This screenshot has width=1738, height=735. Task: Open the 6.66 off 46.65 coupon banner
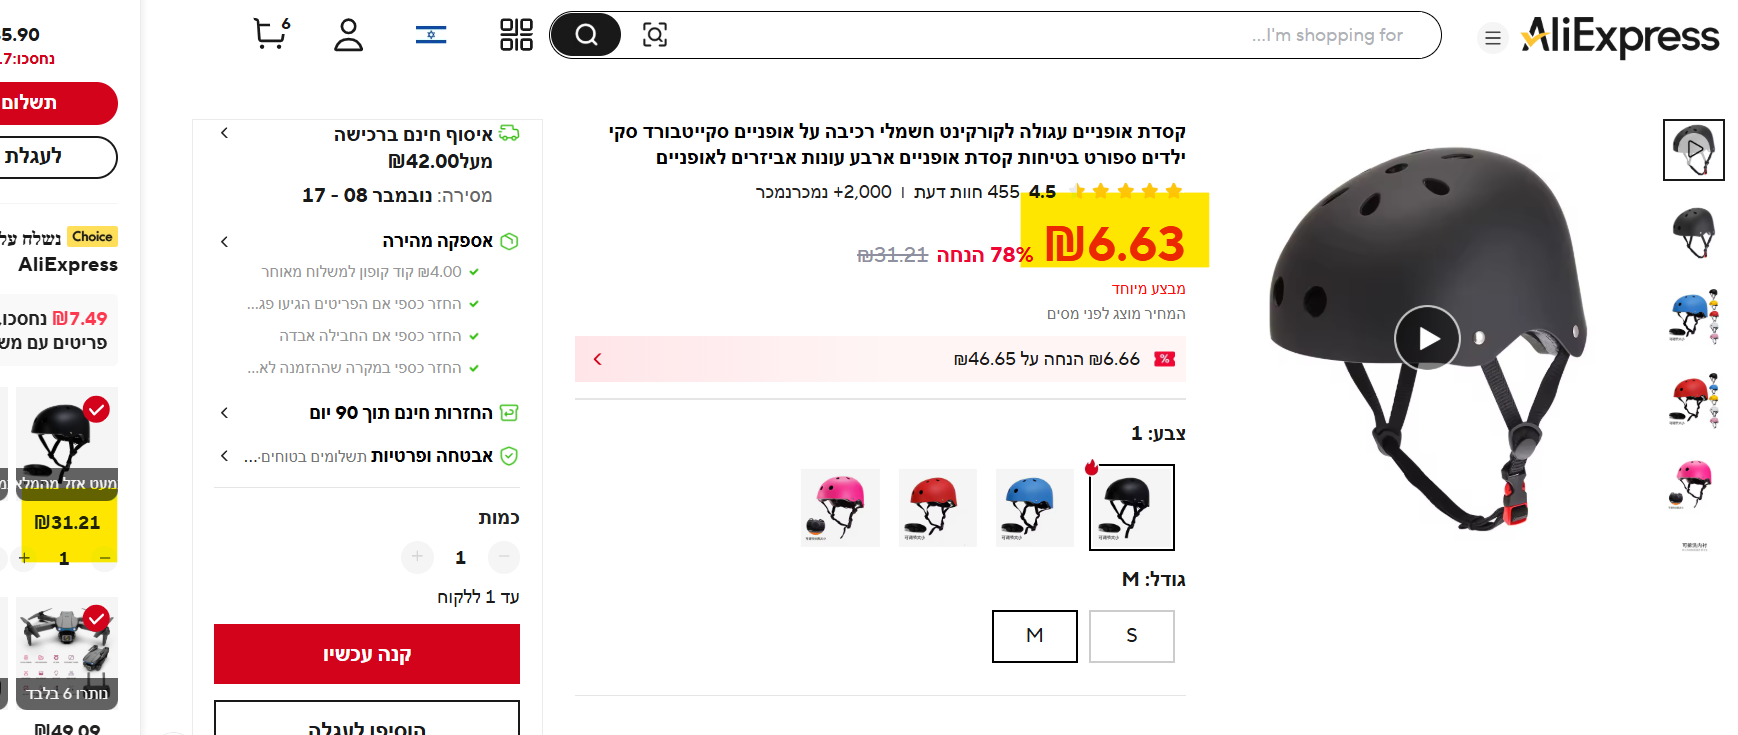[x=880, y=359]
